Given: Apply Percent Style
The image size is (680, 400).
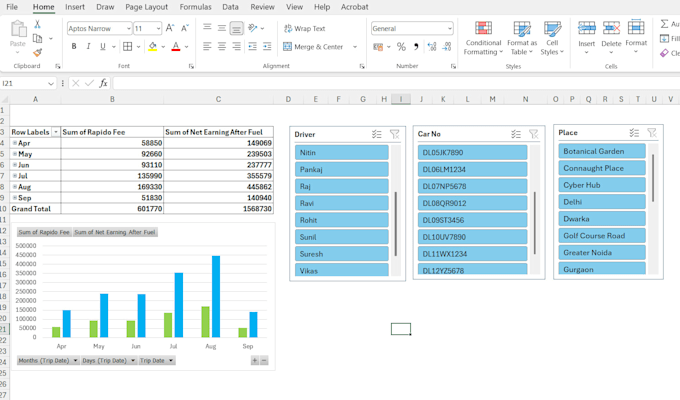Looking at the screenshot, I should pos(402,46).
